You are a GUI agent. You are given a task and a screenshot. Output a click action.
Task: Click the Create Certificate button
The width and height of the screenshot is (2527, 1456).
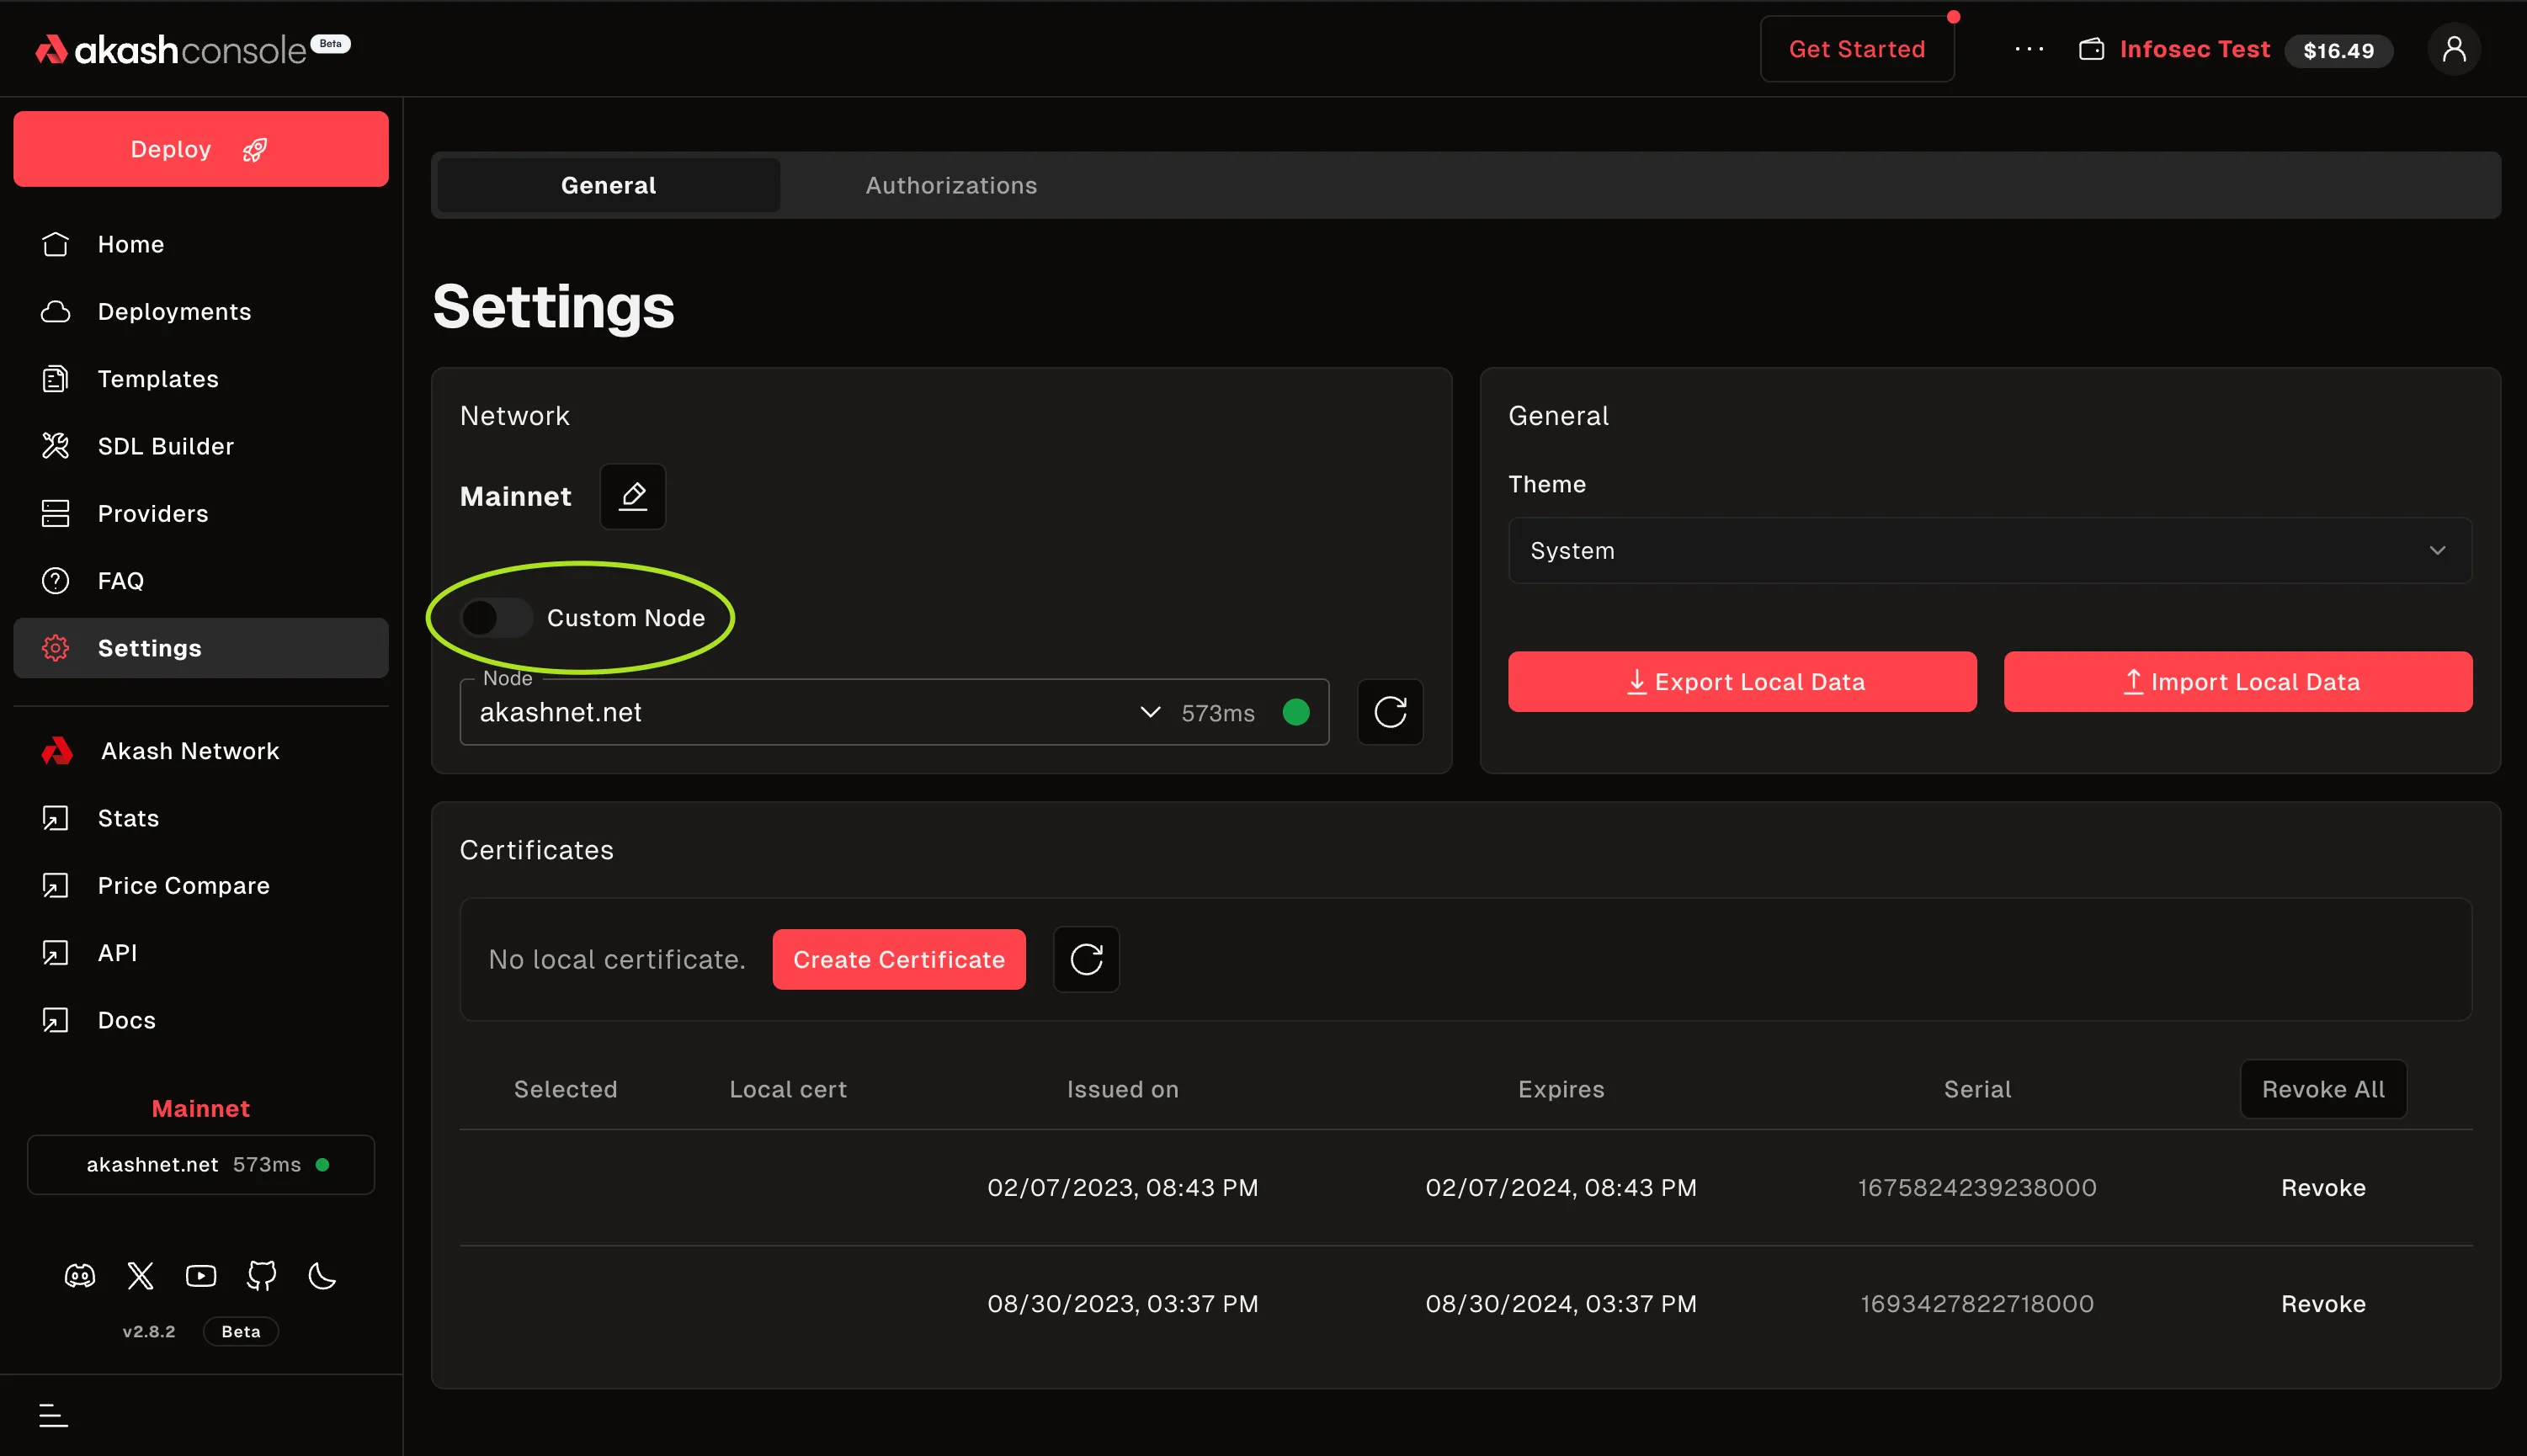(898, 959)
